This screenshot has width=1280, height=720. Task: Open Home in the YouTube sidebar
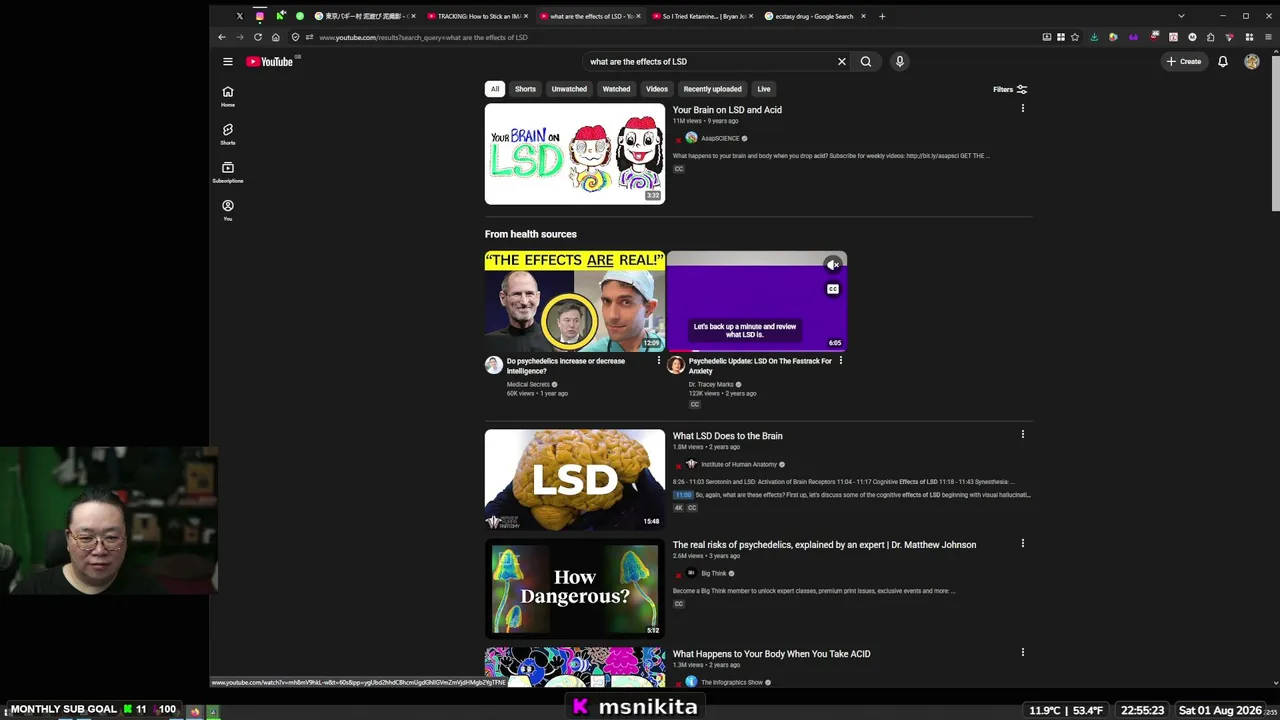pos(228,96)
